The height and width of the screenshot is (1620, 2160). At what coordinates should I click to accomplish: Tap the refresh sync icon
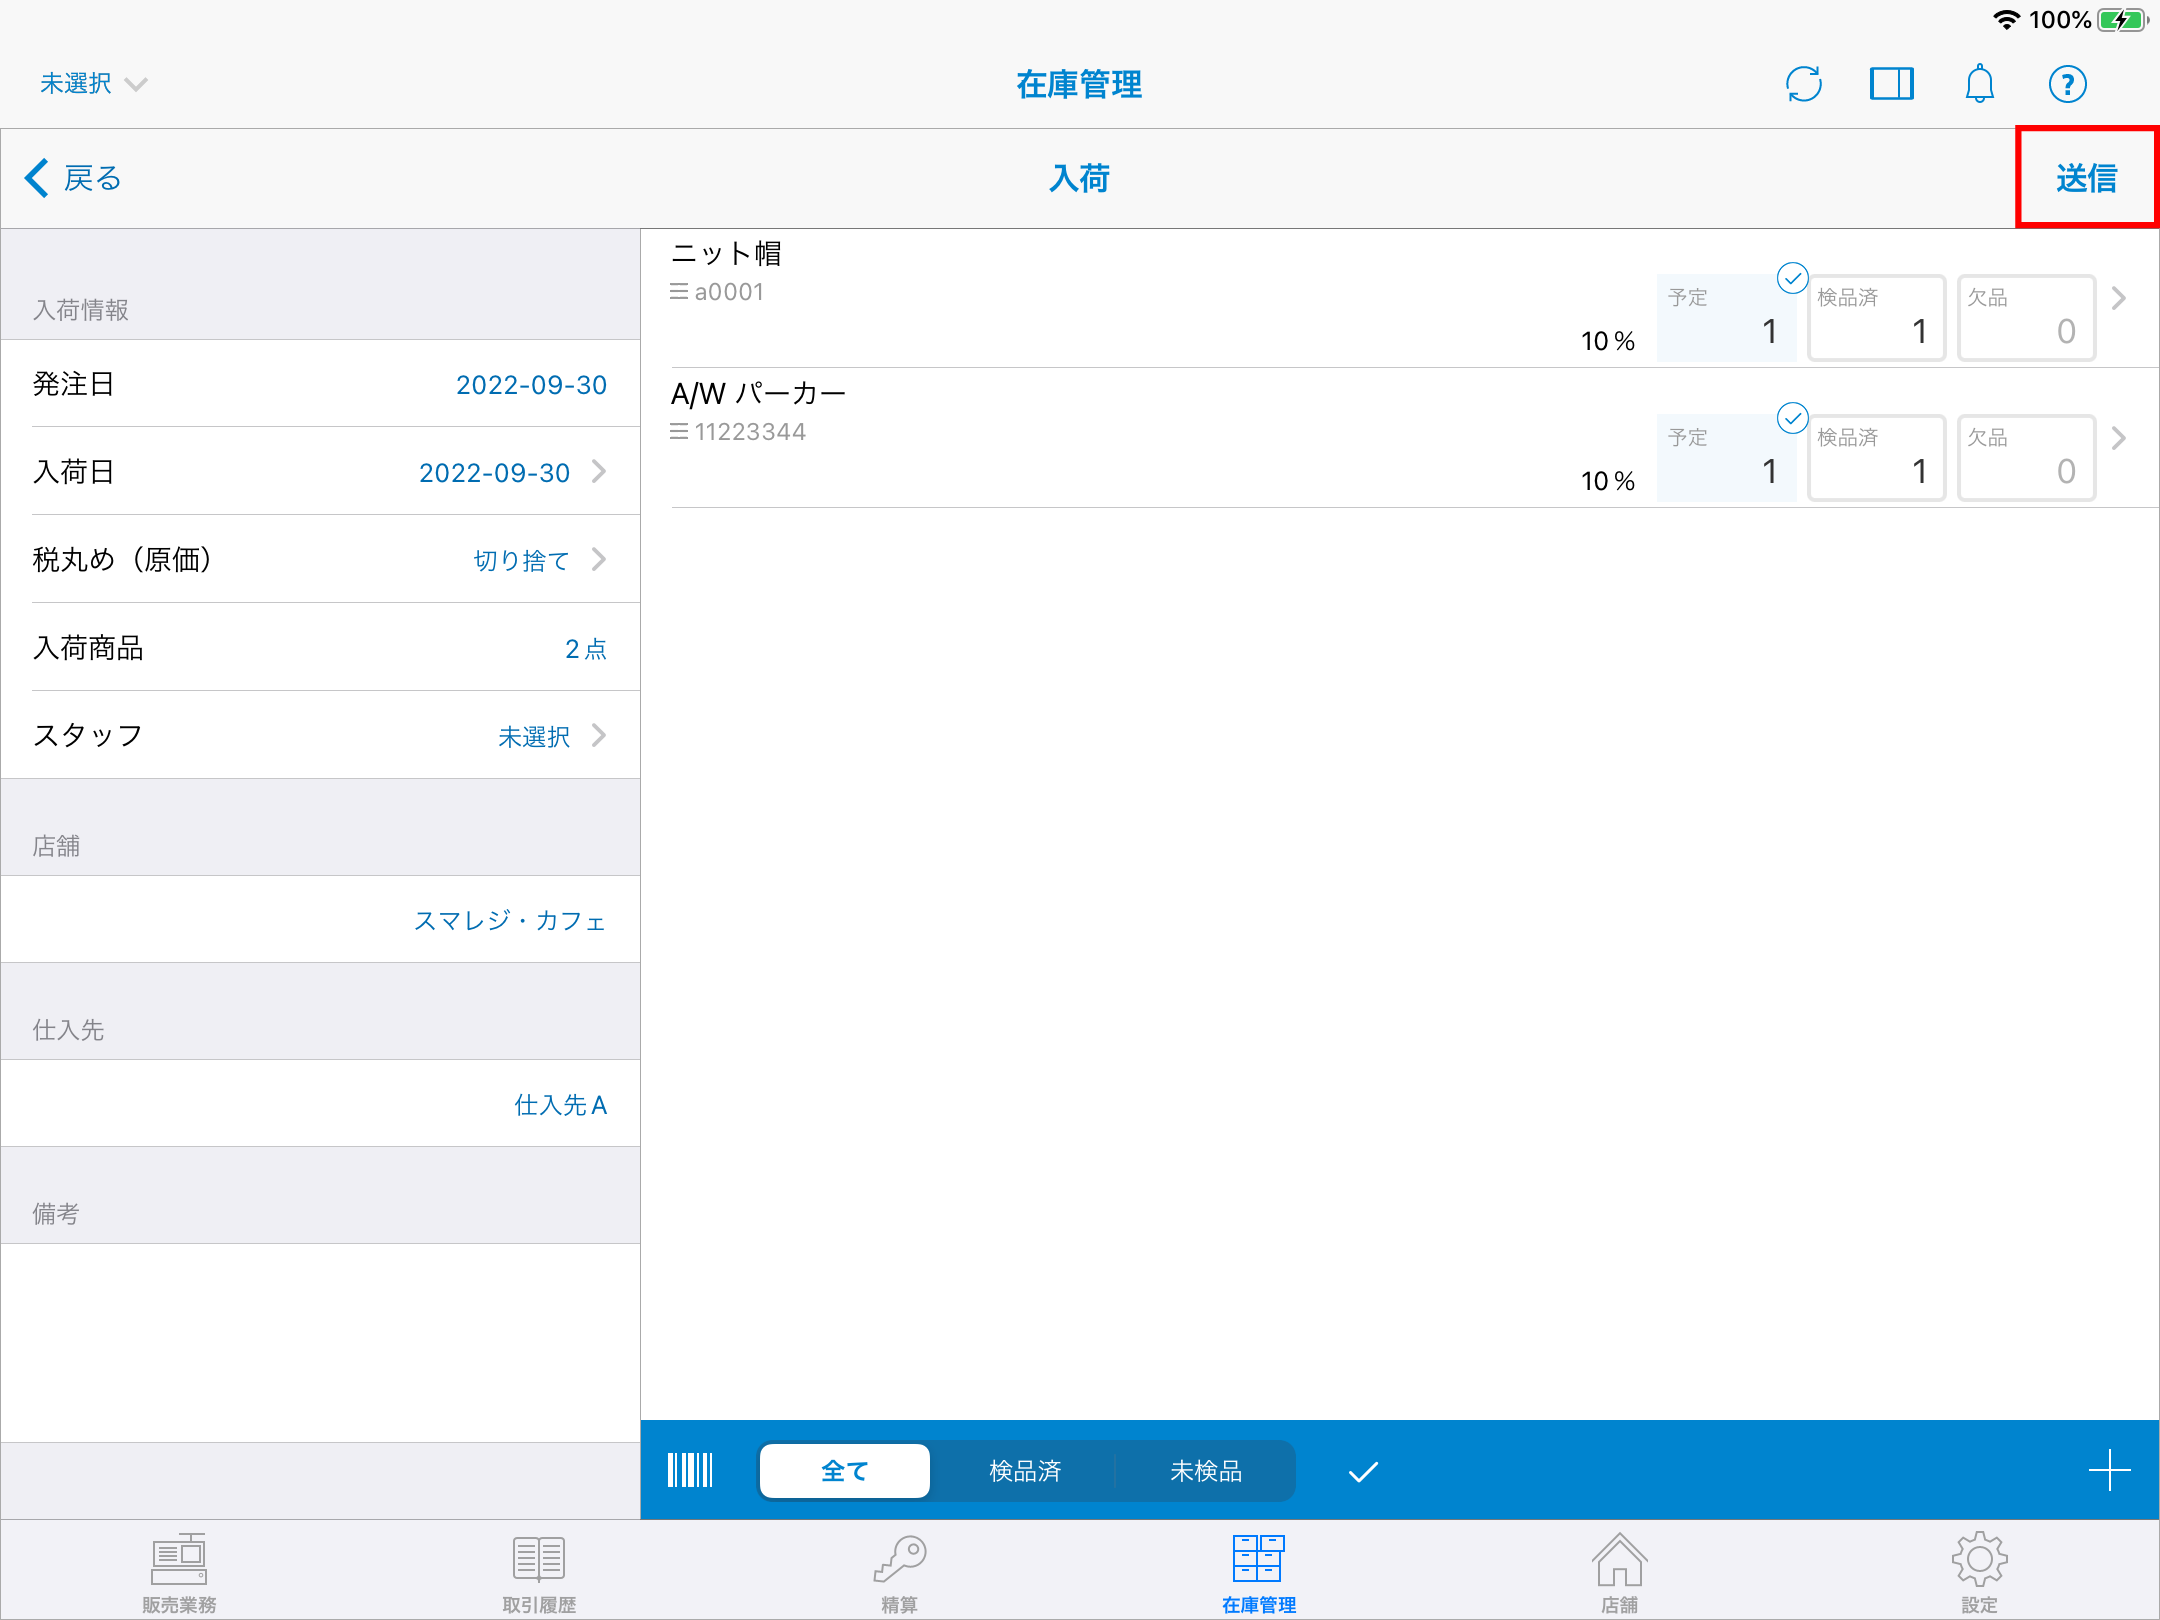[x=1803, y=84]
